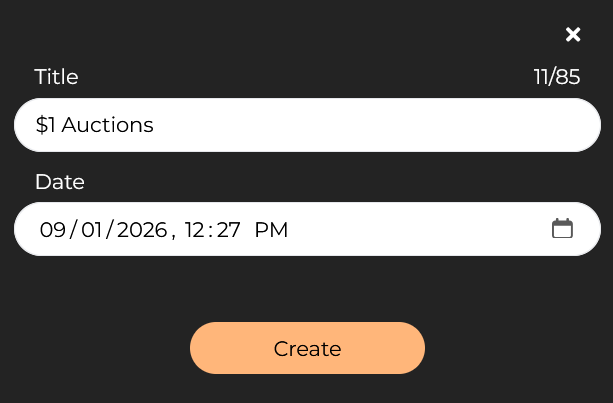The image size is (613, 403).
Task: Close the dialog with the X icon
Action: click(x=573, y=34)
